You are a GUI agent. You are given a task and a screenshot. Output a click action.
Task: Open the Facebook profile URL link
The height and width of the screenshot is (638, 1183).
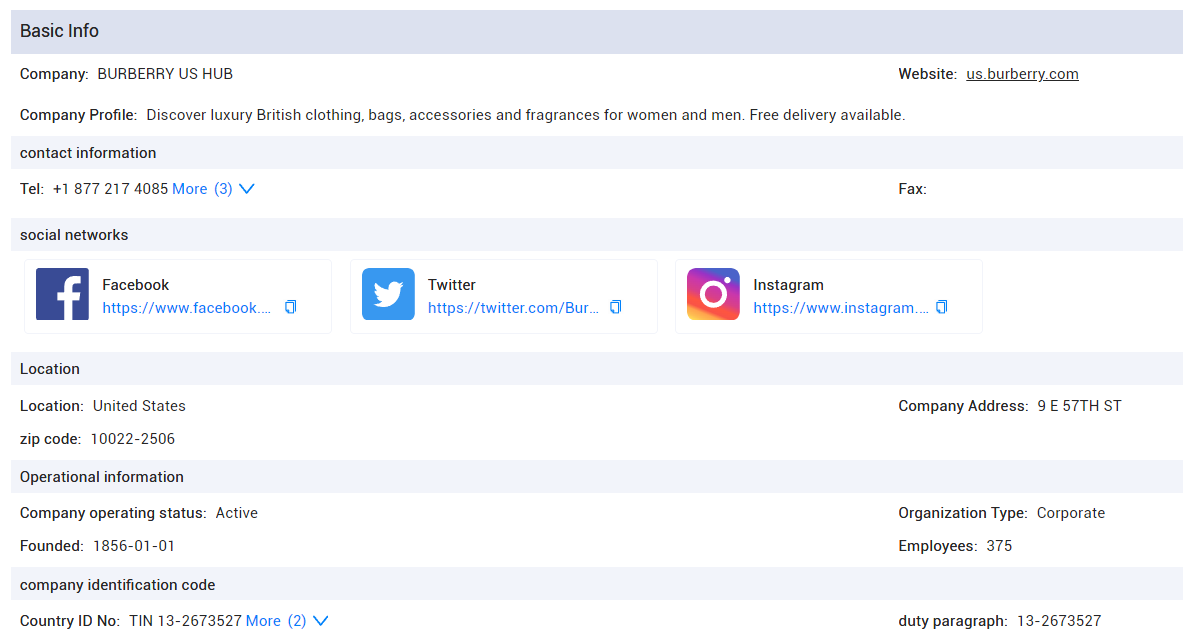click(x=186, y=308)
